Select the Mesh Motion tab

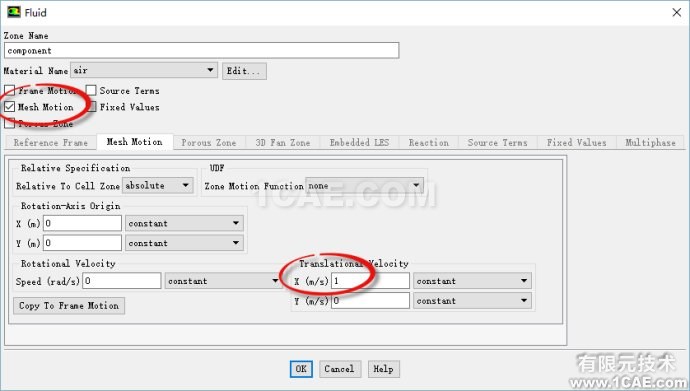click(135, 142)
